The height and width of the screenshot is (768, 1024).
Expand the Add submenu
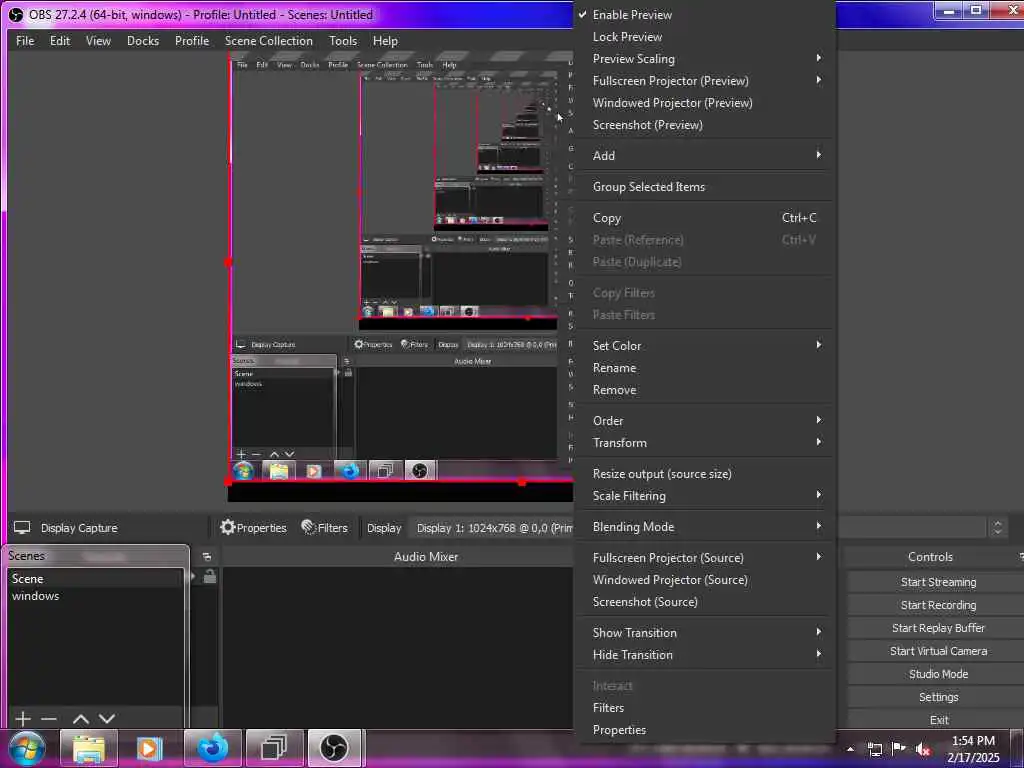[x=704, y=155]
